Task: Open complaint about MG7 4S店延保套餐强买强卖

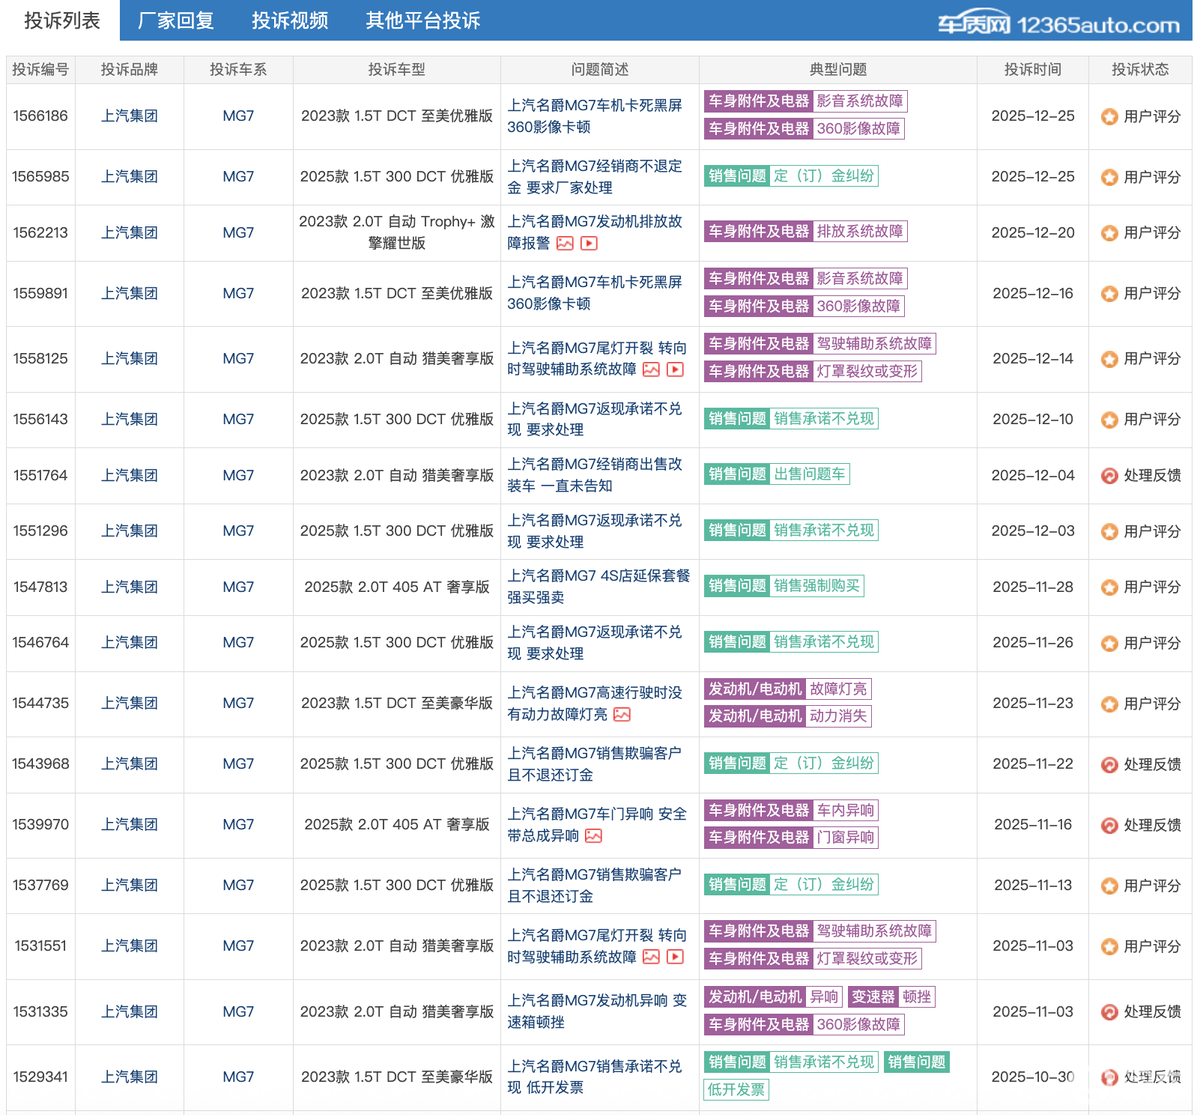Action: 598,586
